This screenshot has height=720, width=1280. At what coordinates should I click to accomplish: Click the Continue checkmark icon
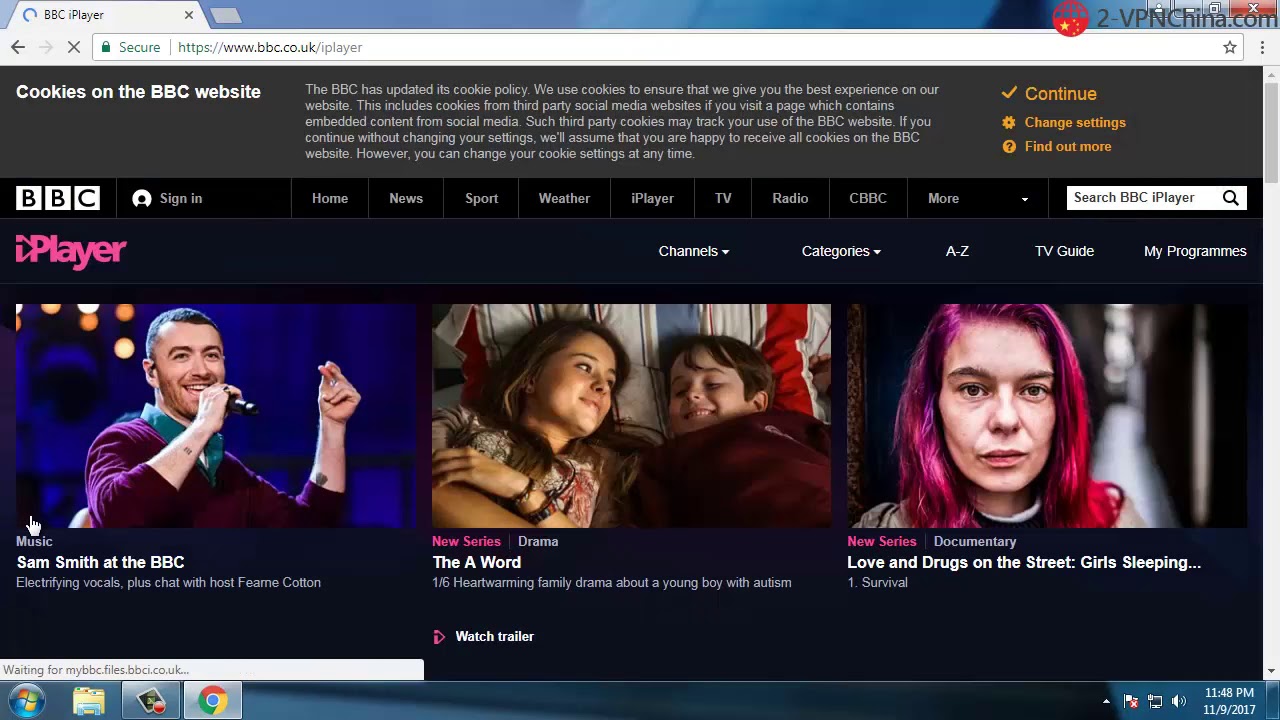click(1009, 93)
